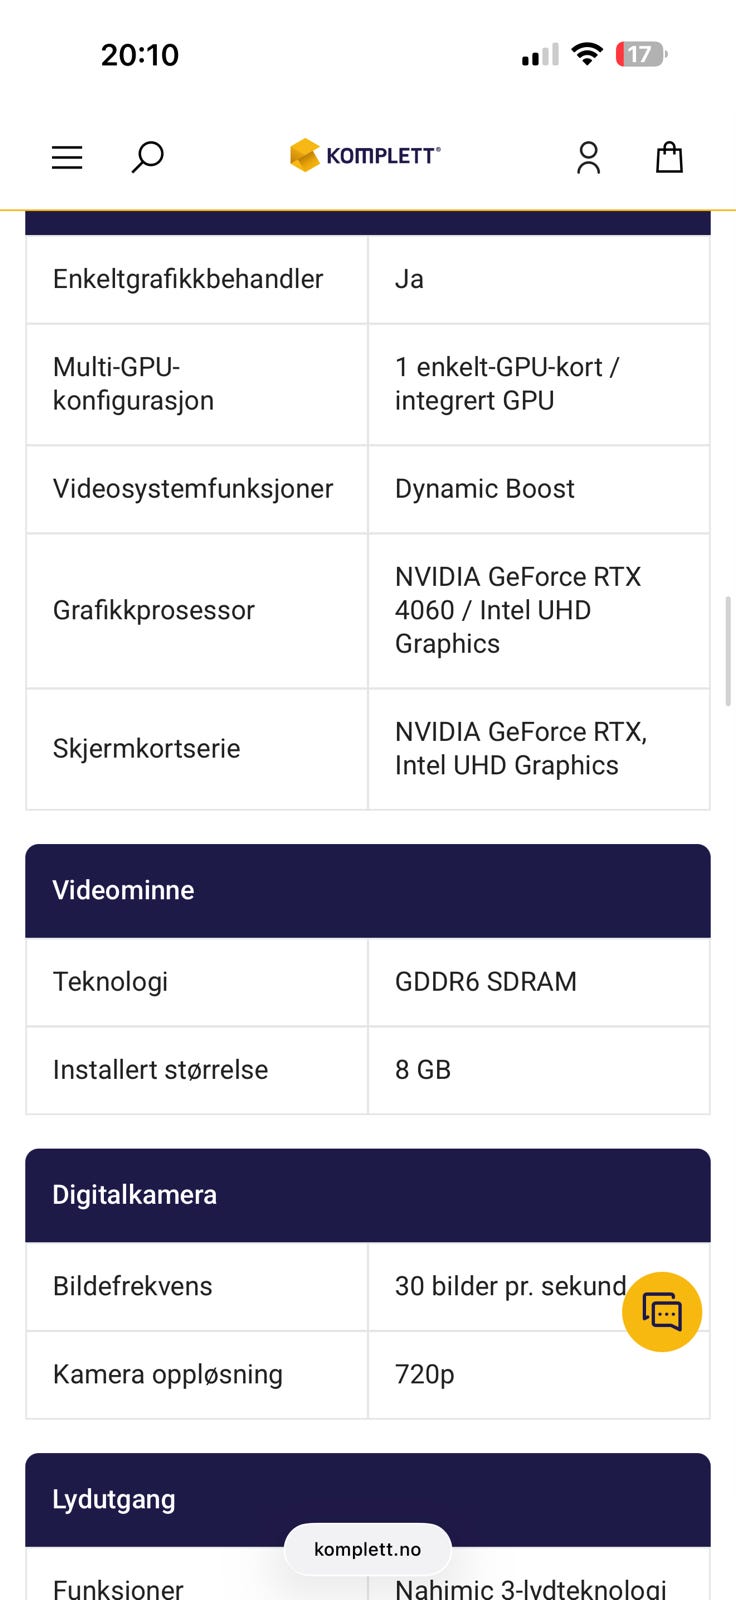Screen dimensions: 736x1600
Task: Tap the komplett.no address pill
Action: click(367, 1549)
